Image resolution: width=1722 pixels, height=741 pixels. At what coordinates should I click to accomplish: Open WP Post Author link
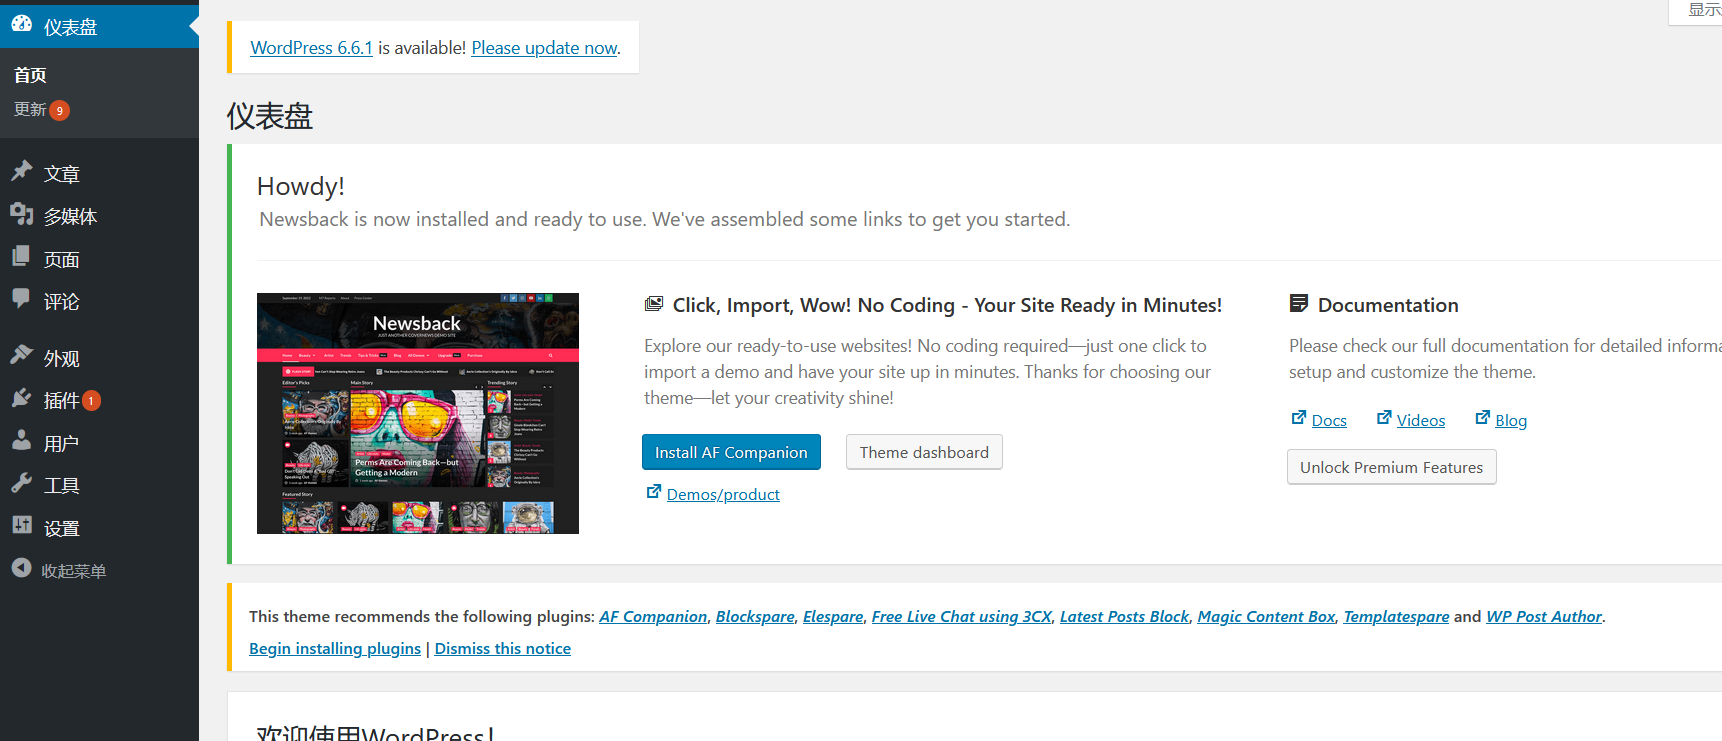1544,616
